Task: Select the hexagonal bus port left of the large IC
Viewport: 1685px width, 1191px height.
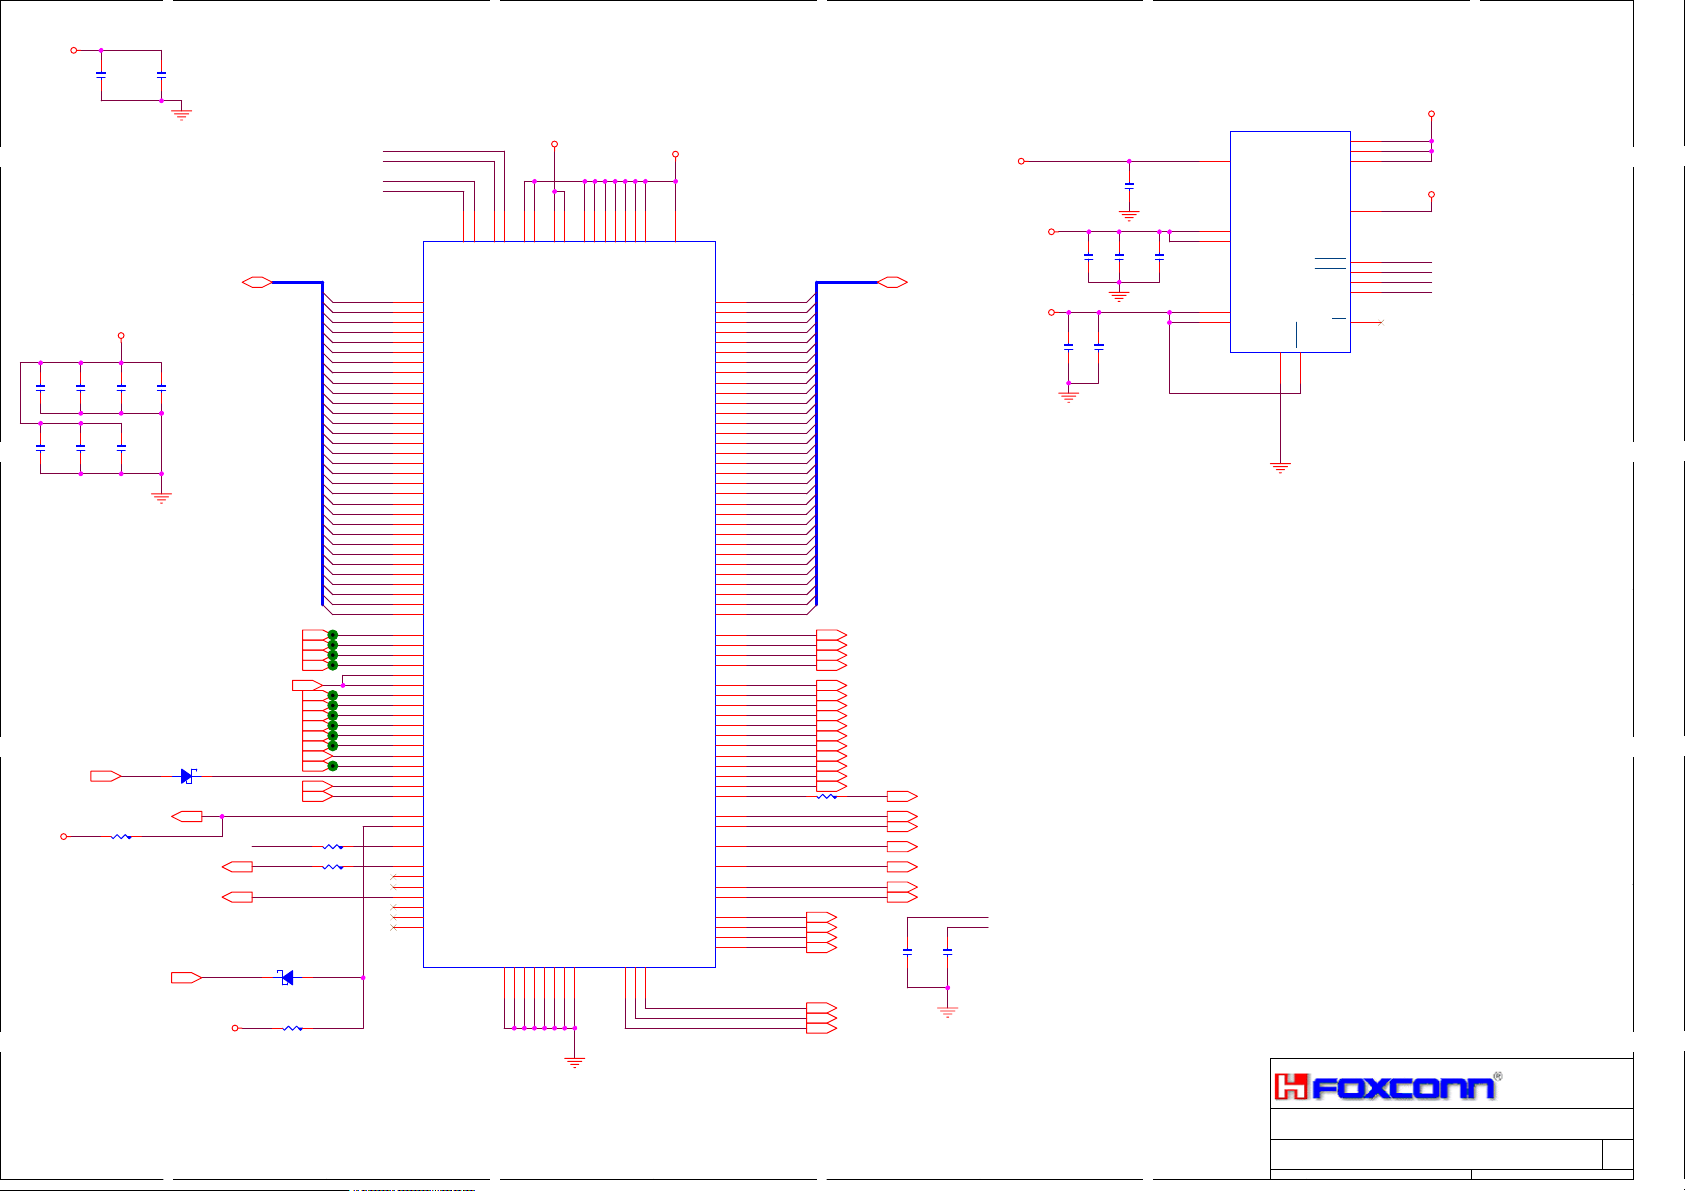Action: pos(257,282)
